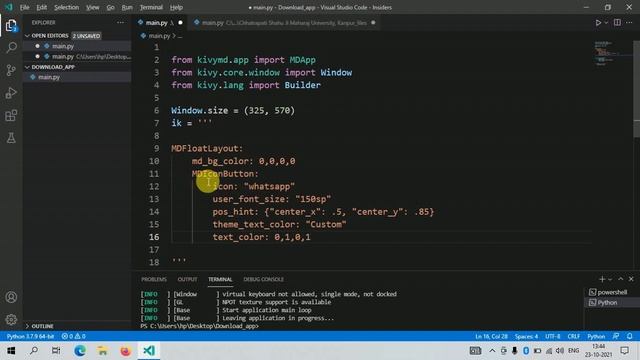Open the Go menu

pos(110,7)
